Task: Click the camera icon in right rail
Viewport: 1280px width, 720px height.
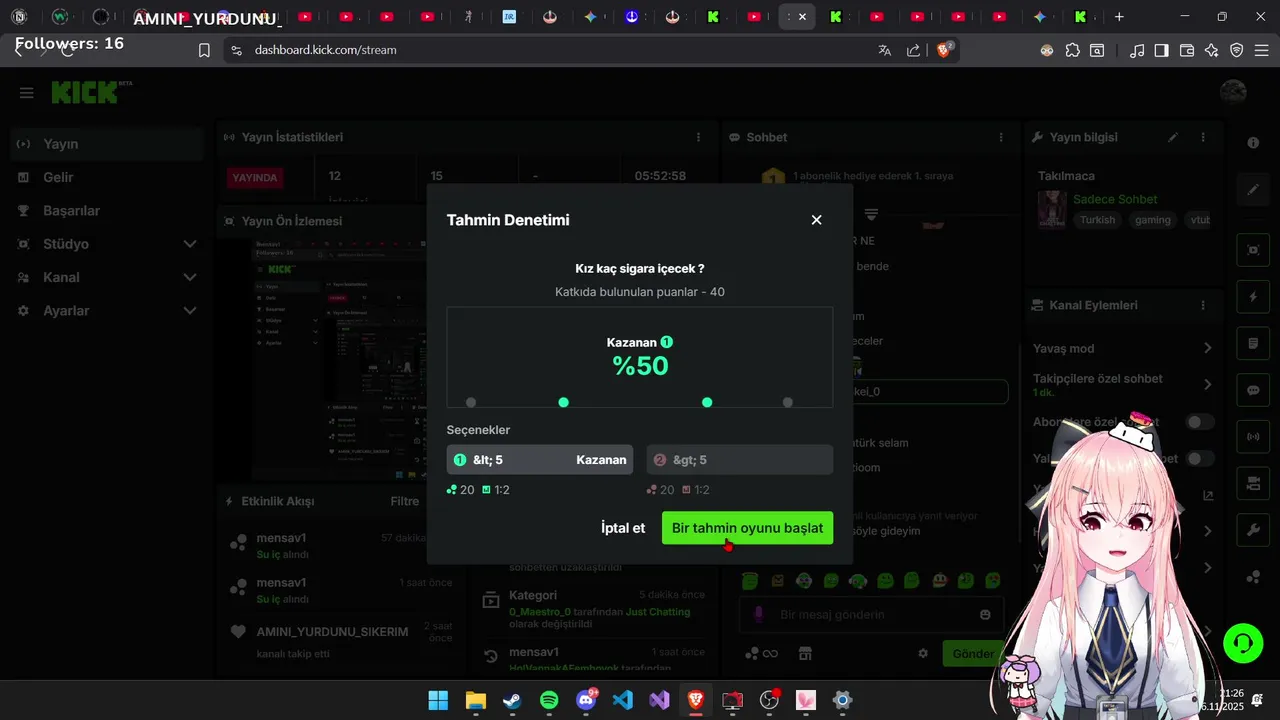Action: (x=1253, y=484)
